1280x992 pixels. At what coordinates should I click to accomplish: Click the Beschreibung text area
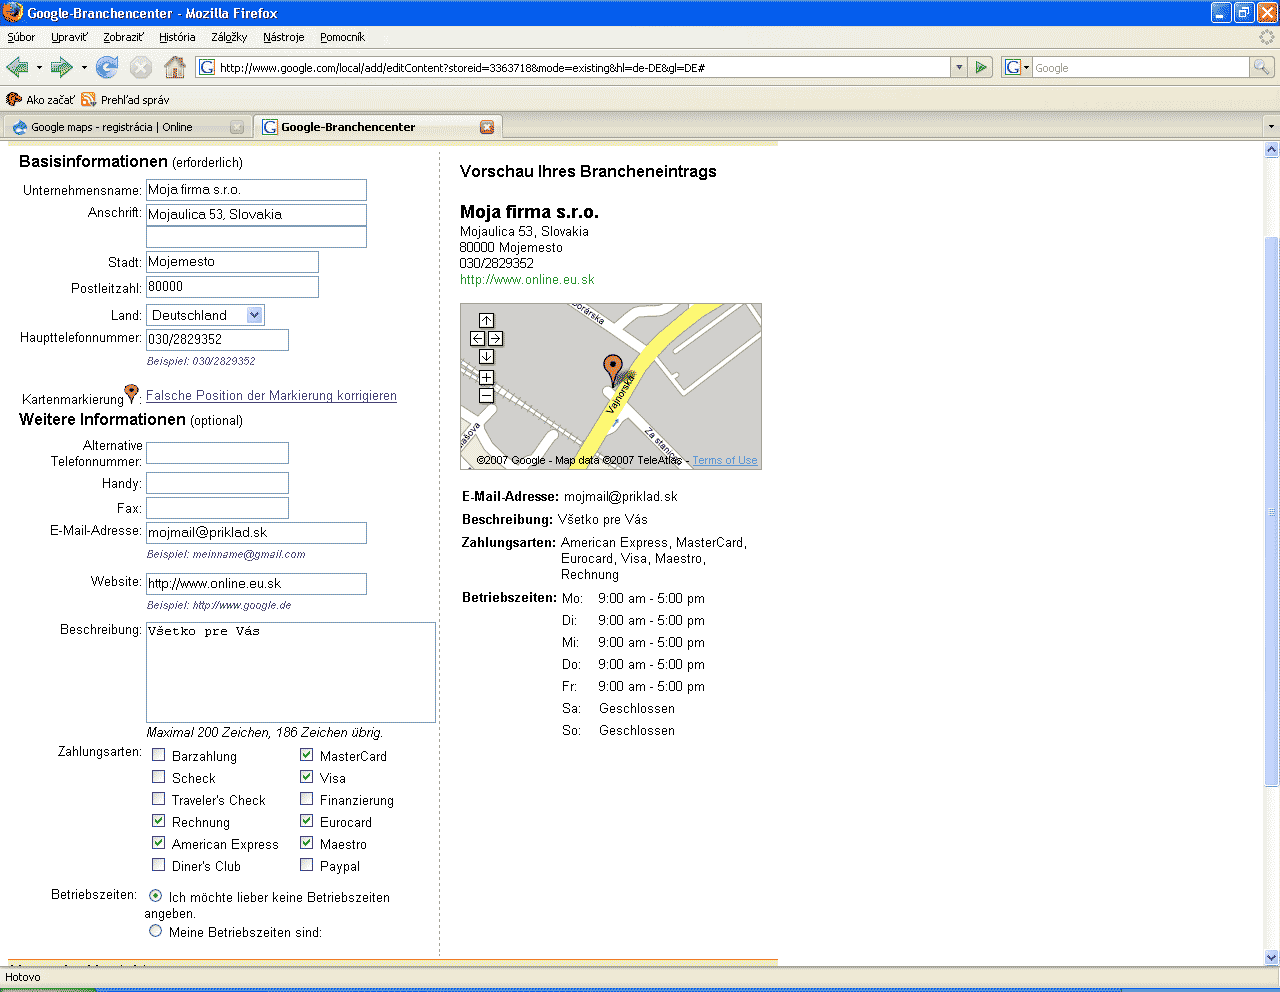pos(291,672)
